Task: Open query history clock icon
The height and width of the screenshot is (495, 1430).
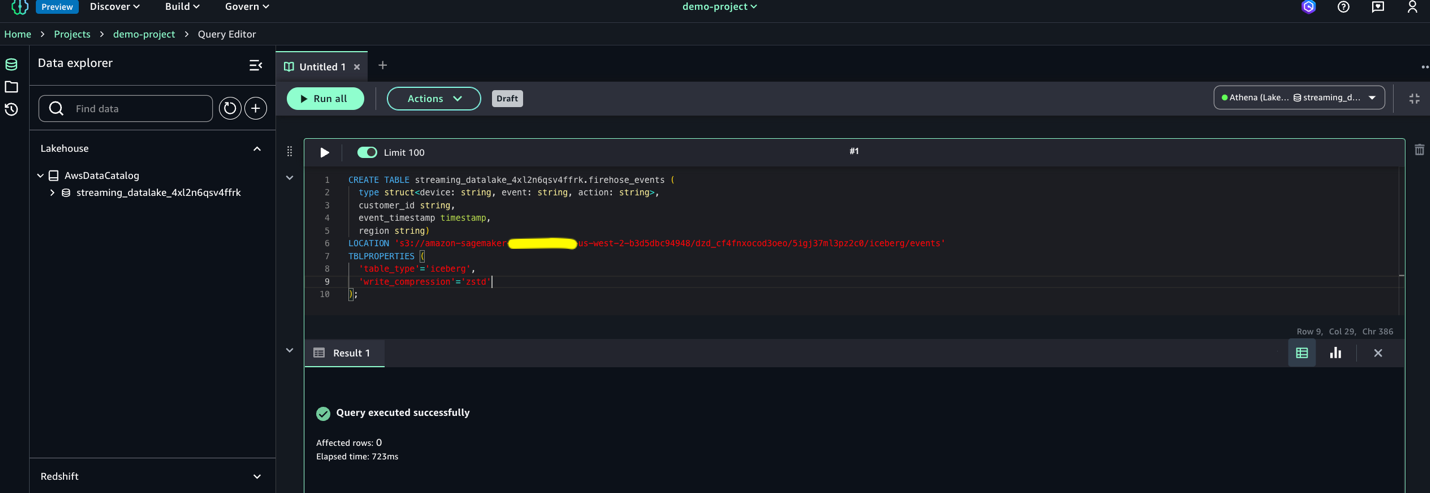Action: click(12, 110)
